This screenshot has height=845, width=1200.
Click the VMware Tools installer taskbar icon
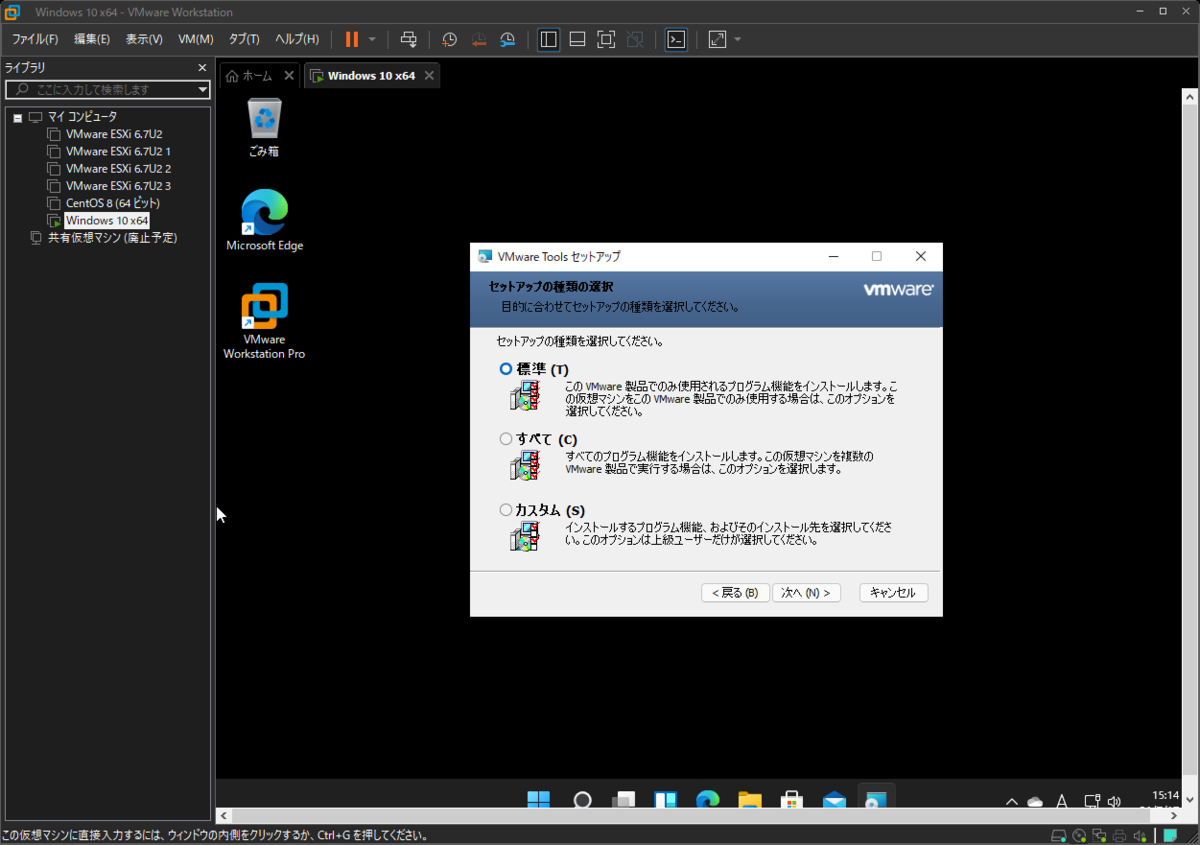click(876, 799)
